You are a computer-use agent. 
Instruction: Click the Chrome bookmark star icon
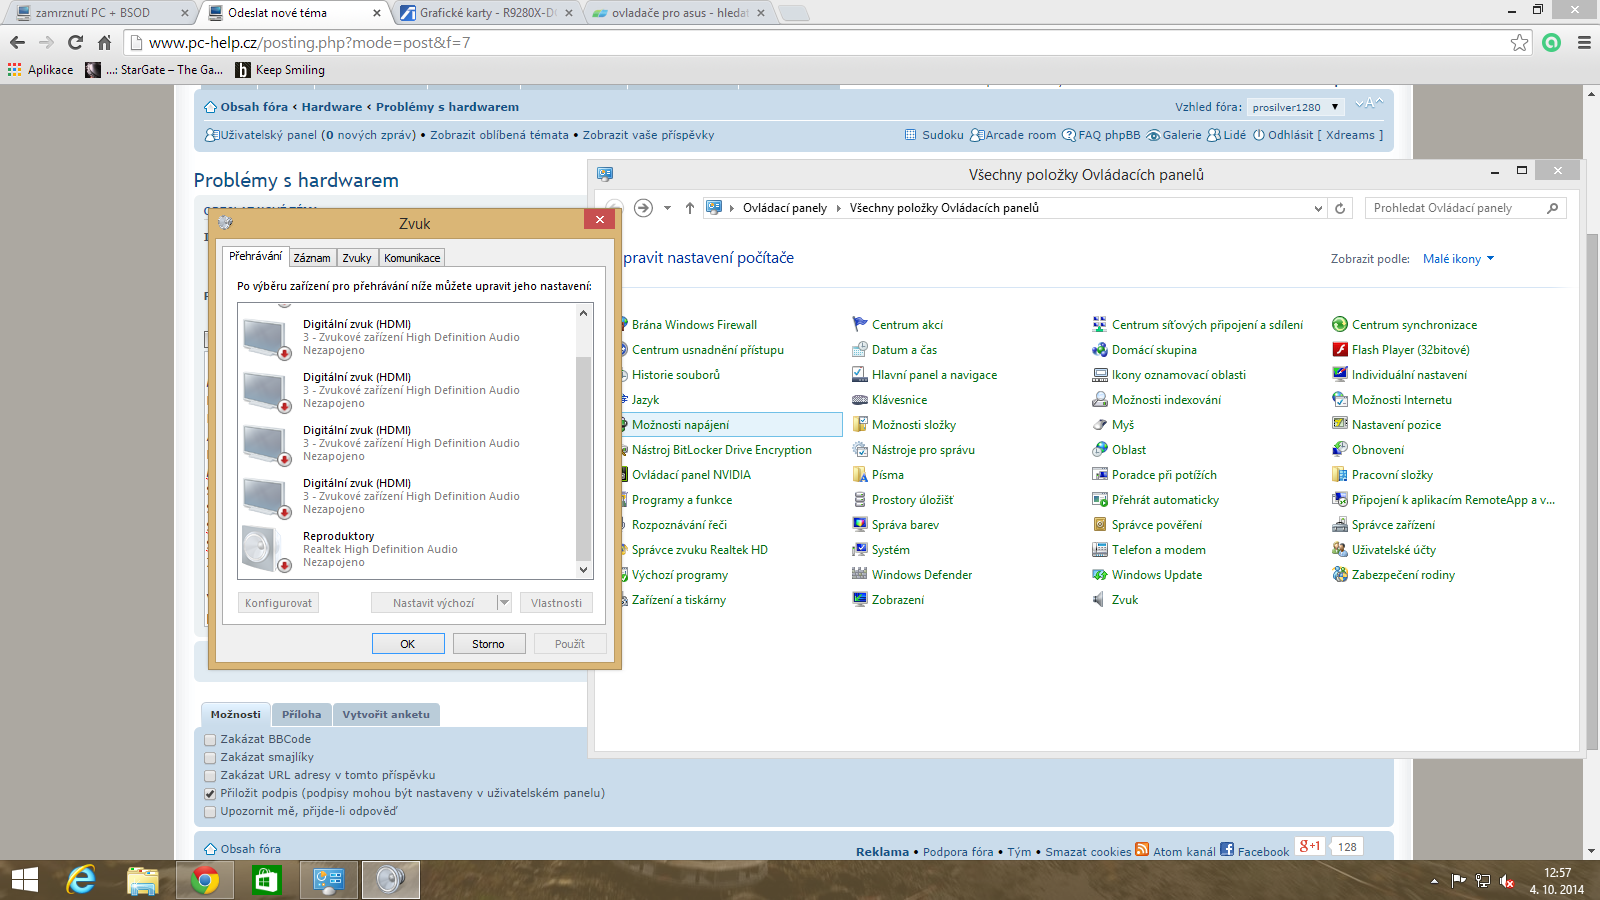[1519, 42]
